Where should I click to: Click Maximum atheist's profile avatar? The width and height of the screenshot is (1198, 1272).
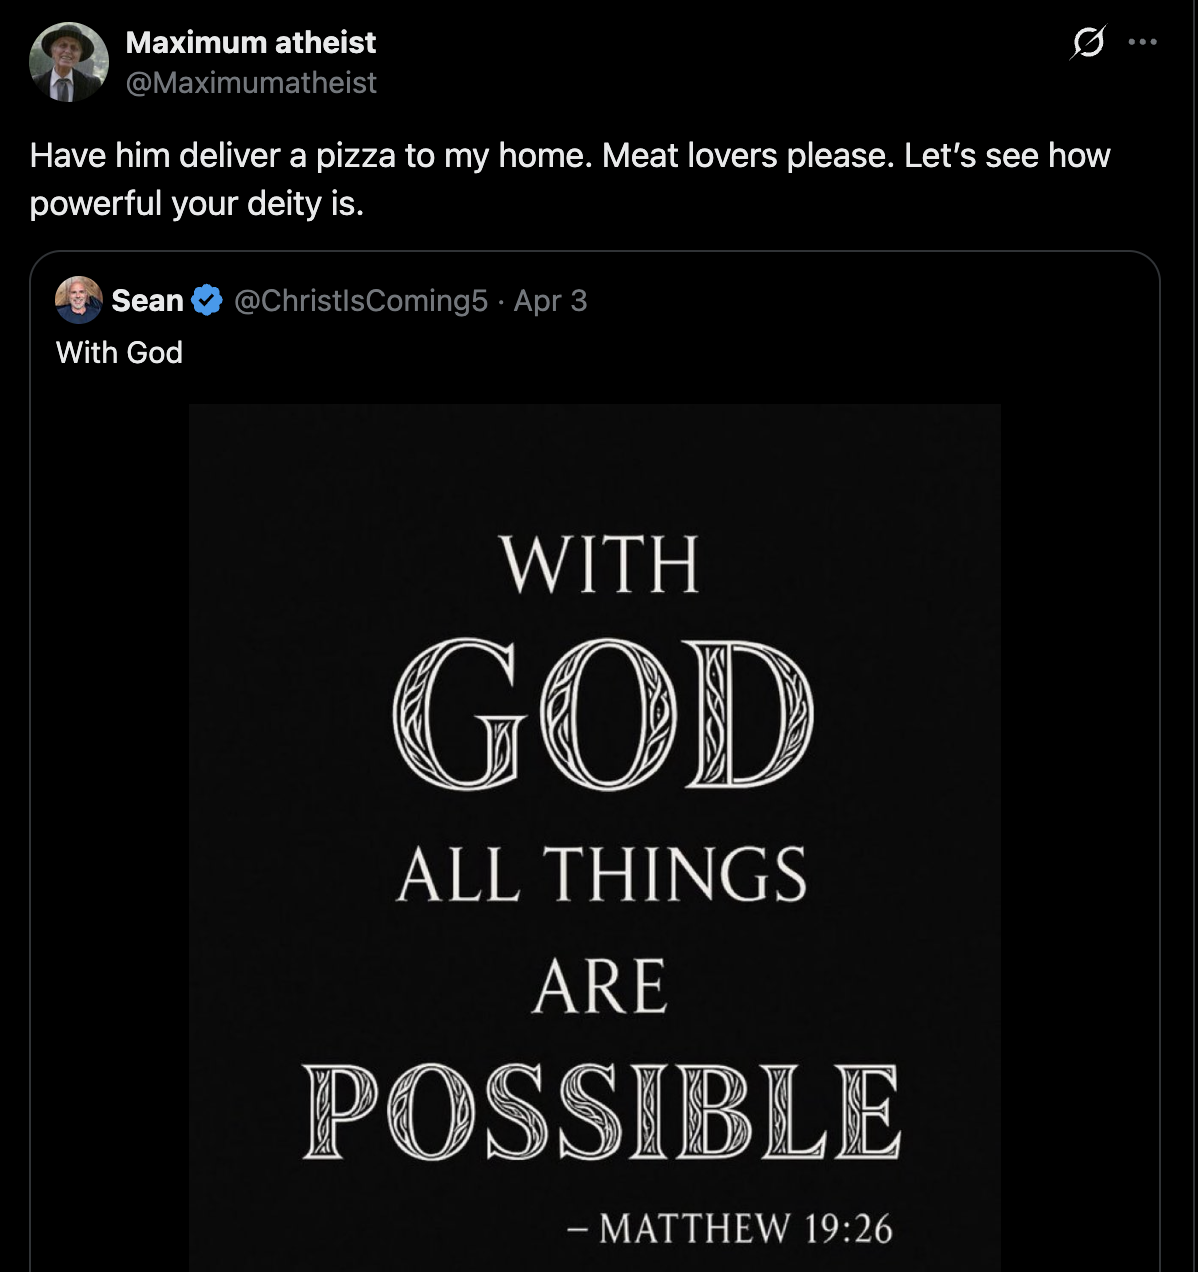click(x=68, y=62)
